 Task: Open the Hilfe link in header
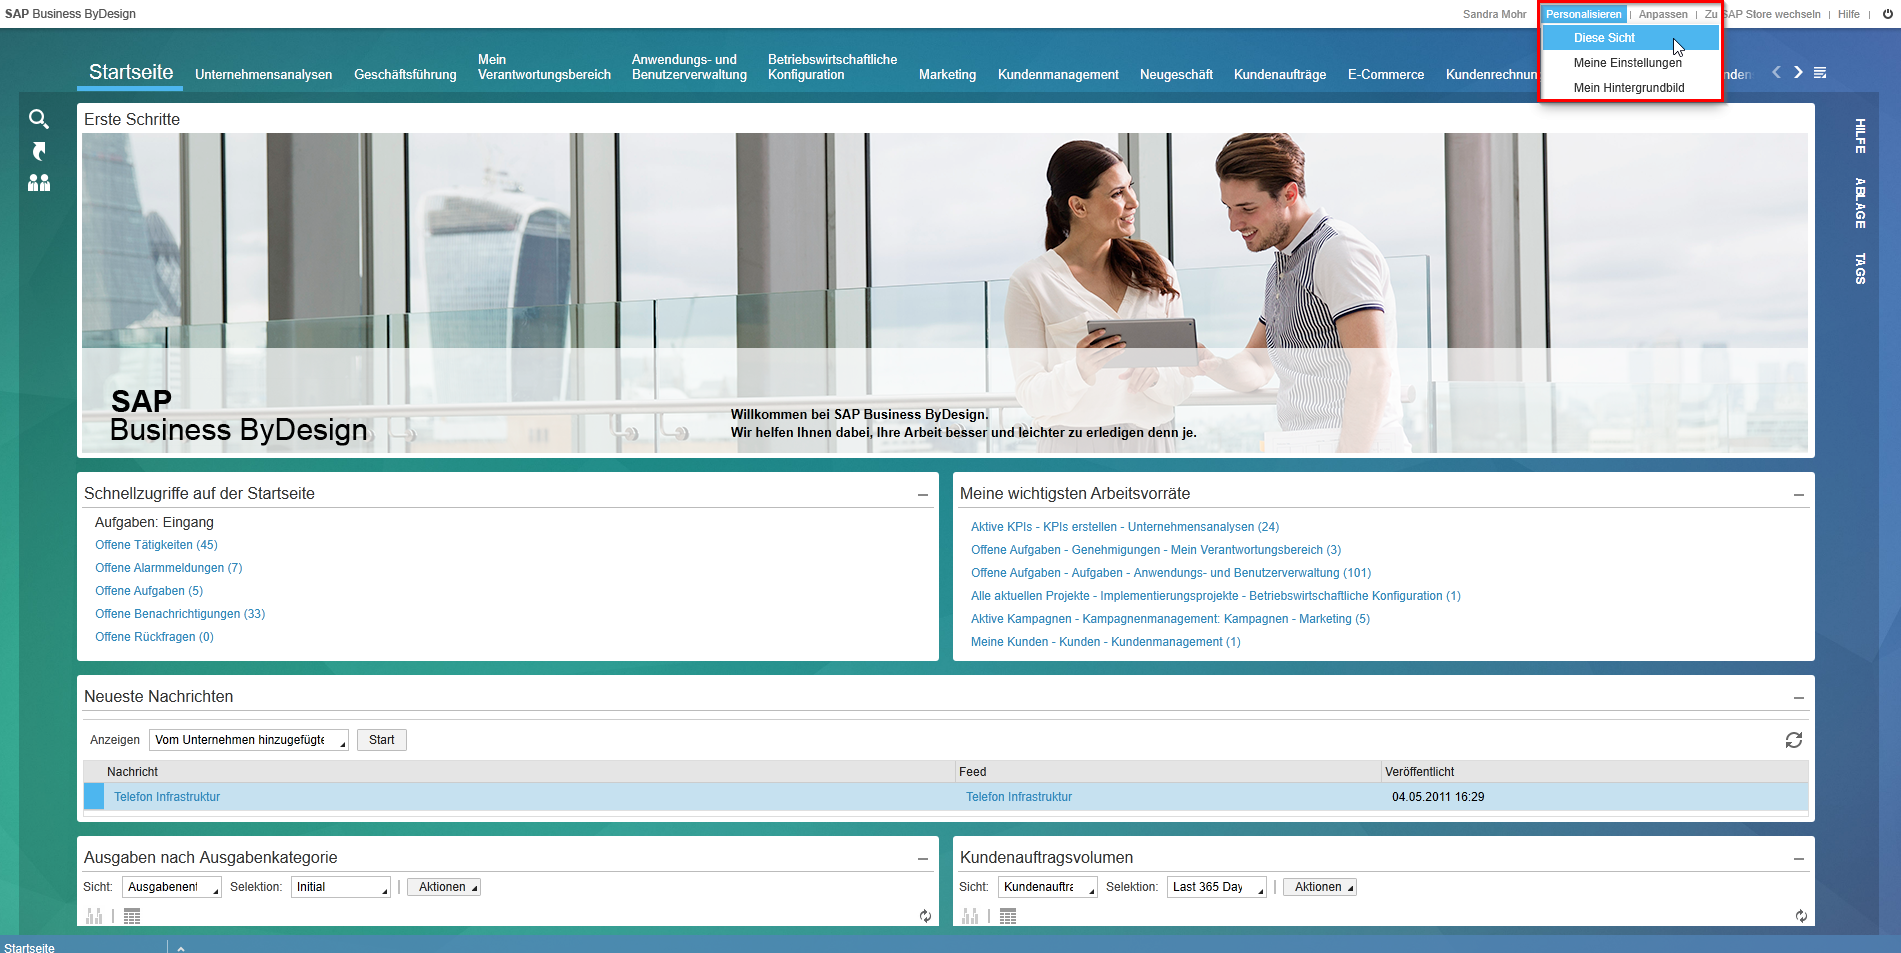[x=1849, y=14]
